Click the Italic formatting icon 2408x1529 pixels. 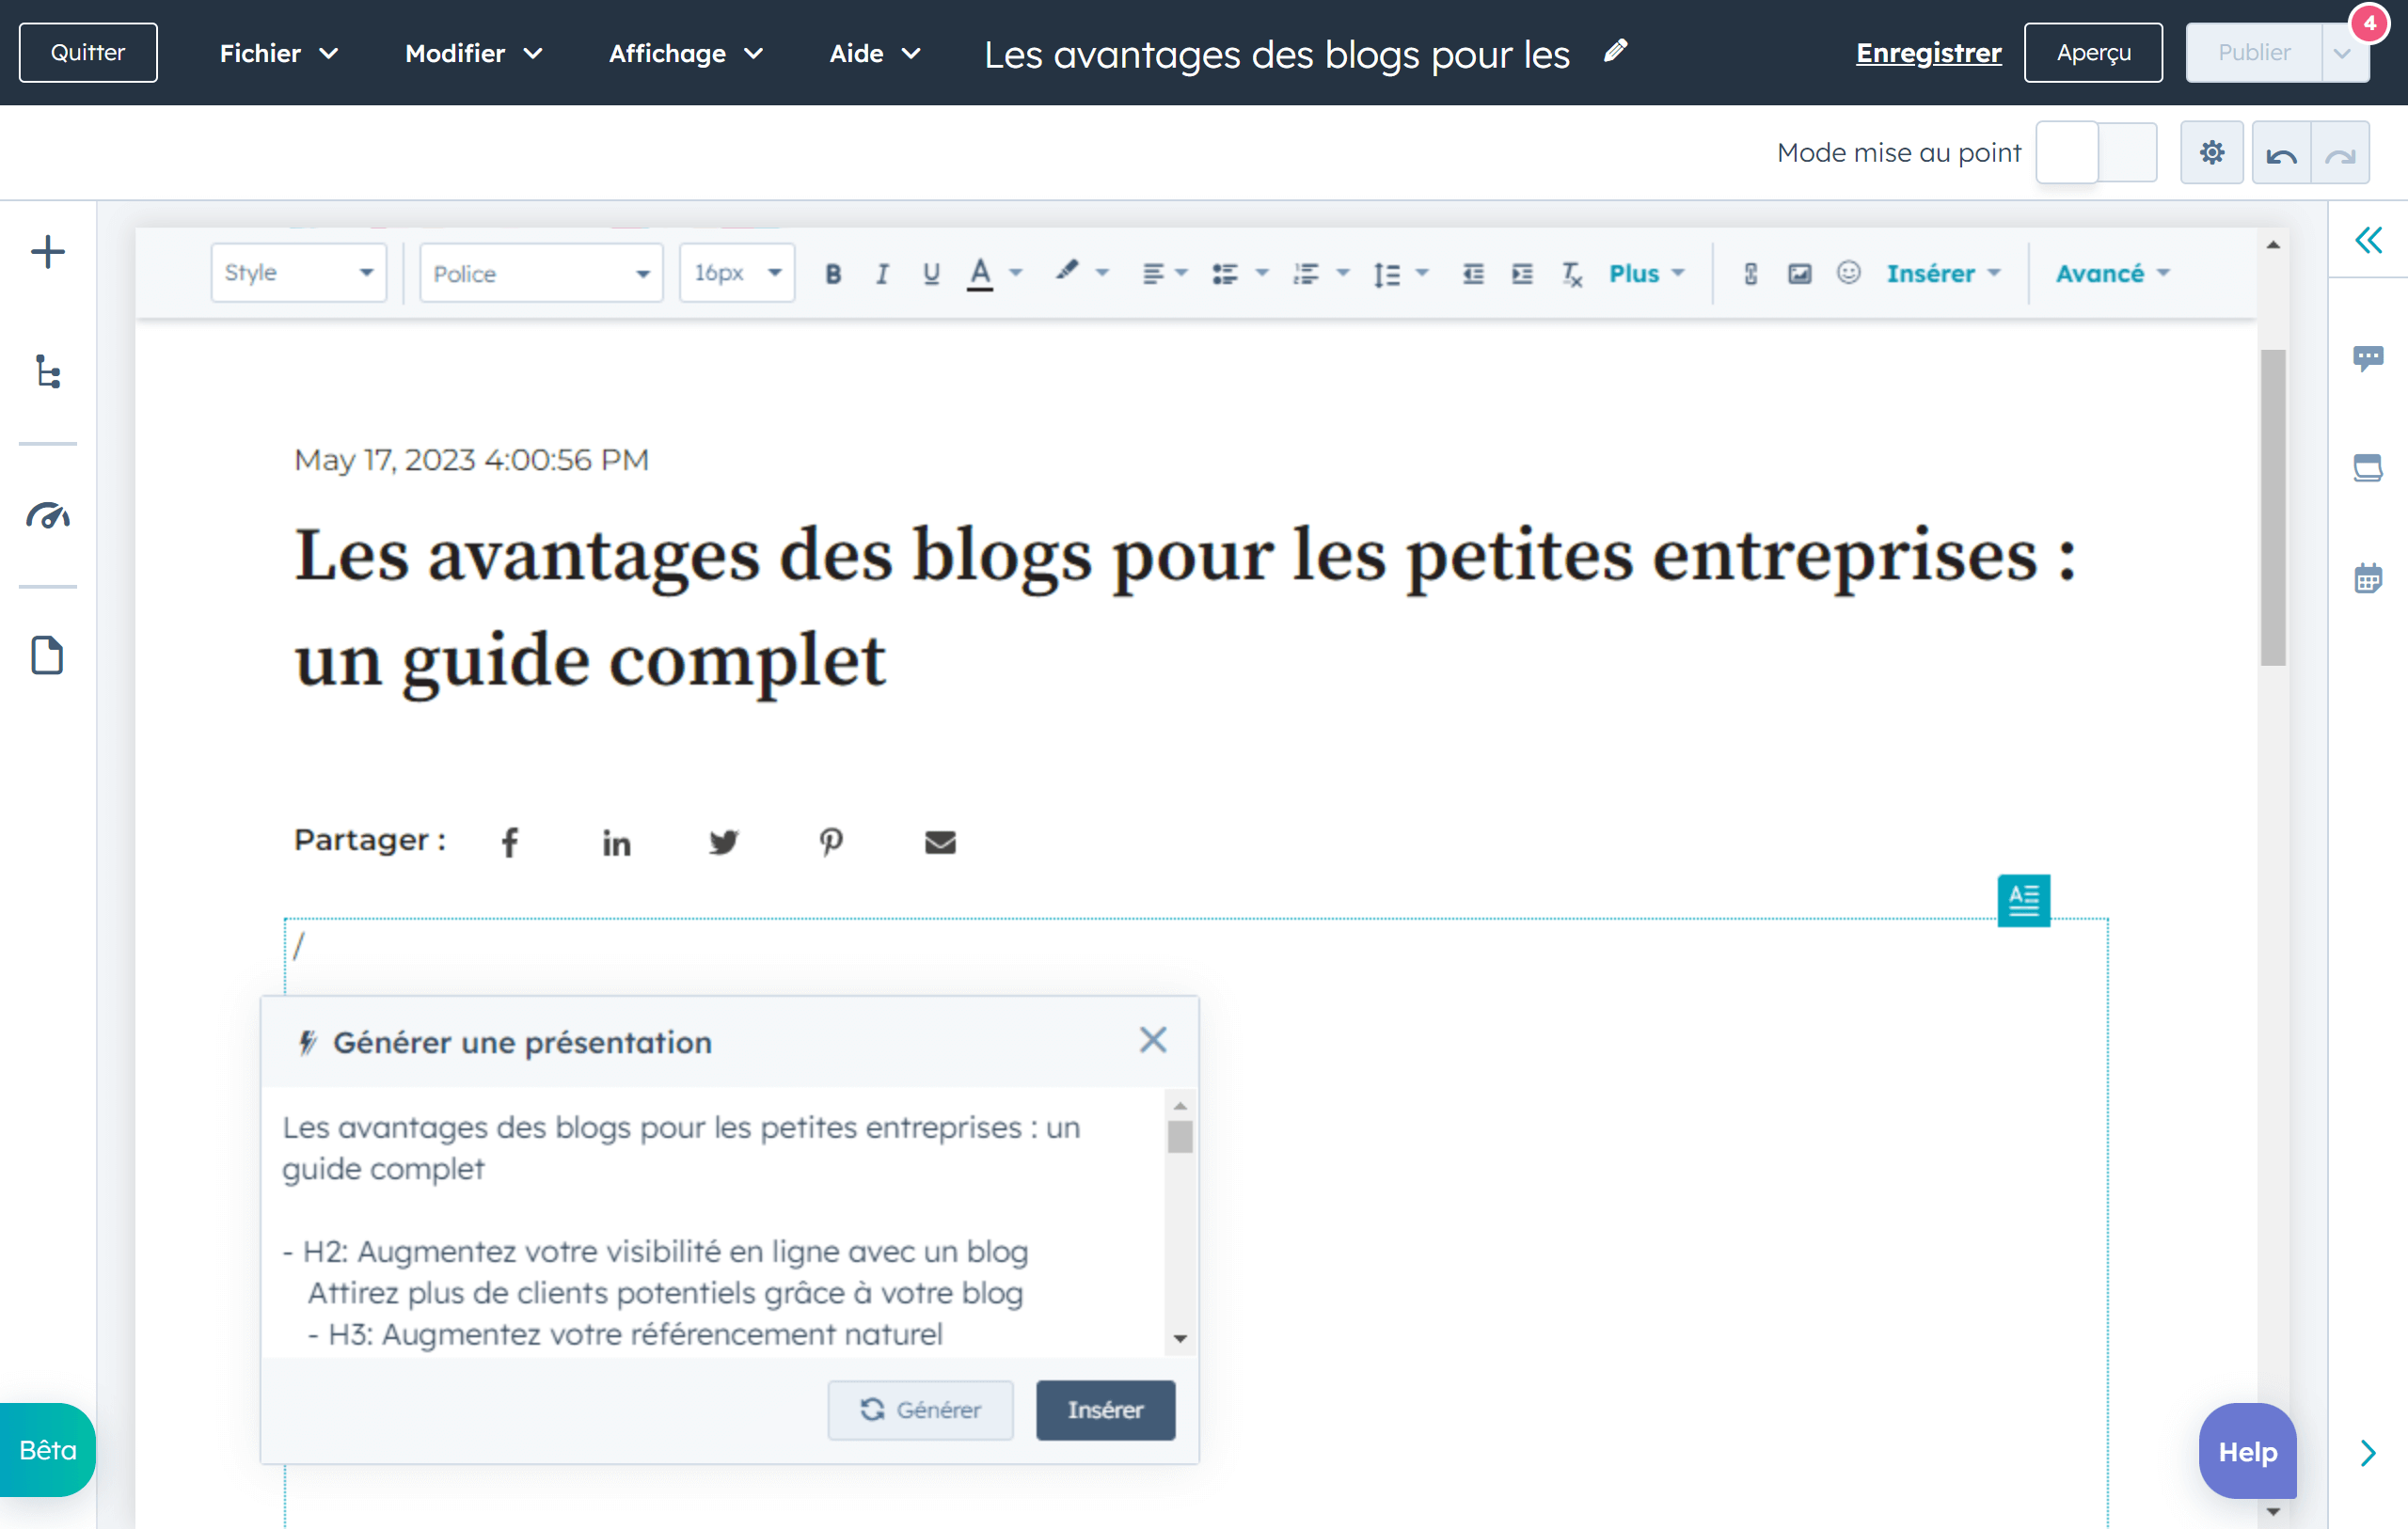[881, 274]
